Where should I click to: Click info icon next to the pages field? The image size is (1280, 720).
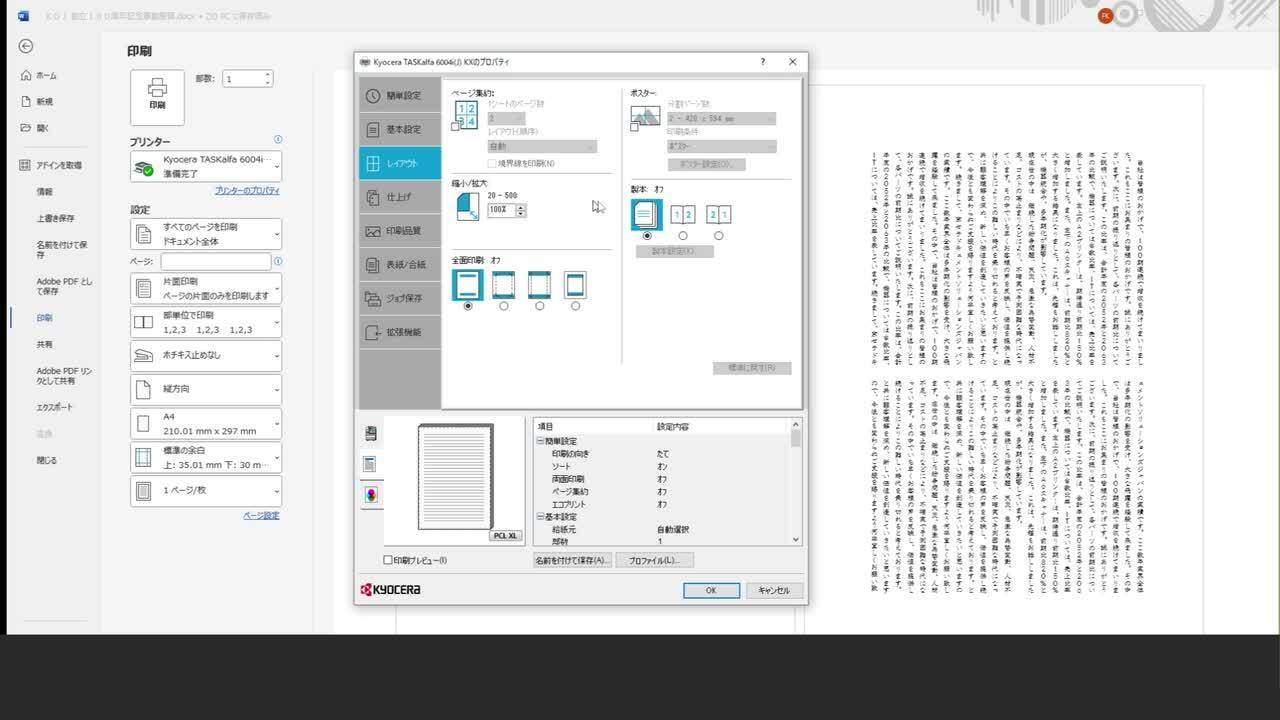point(278,261)
